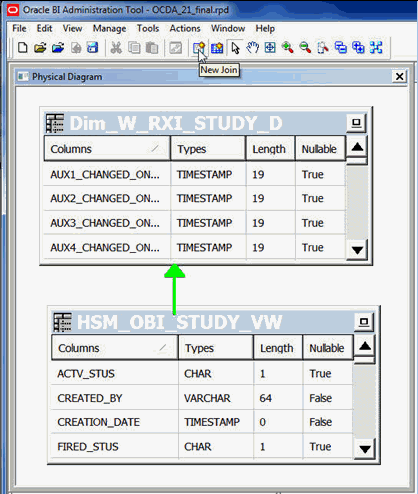Click the HSM_OBI_STUDY_VW table title
The image size is (418, 494).
tap(180, 322)
